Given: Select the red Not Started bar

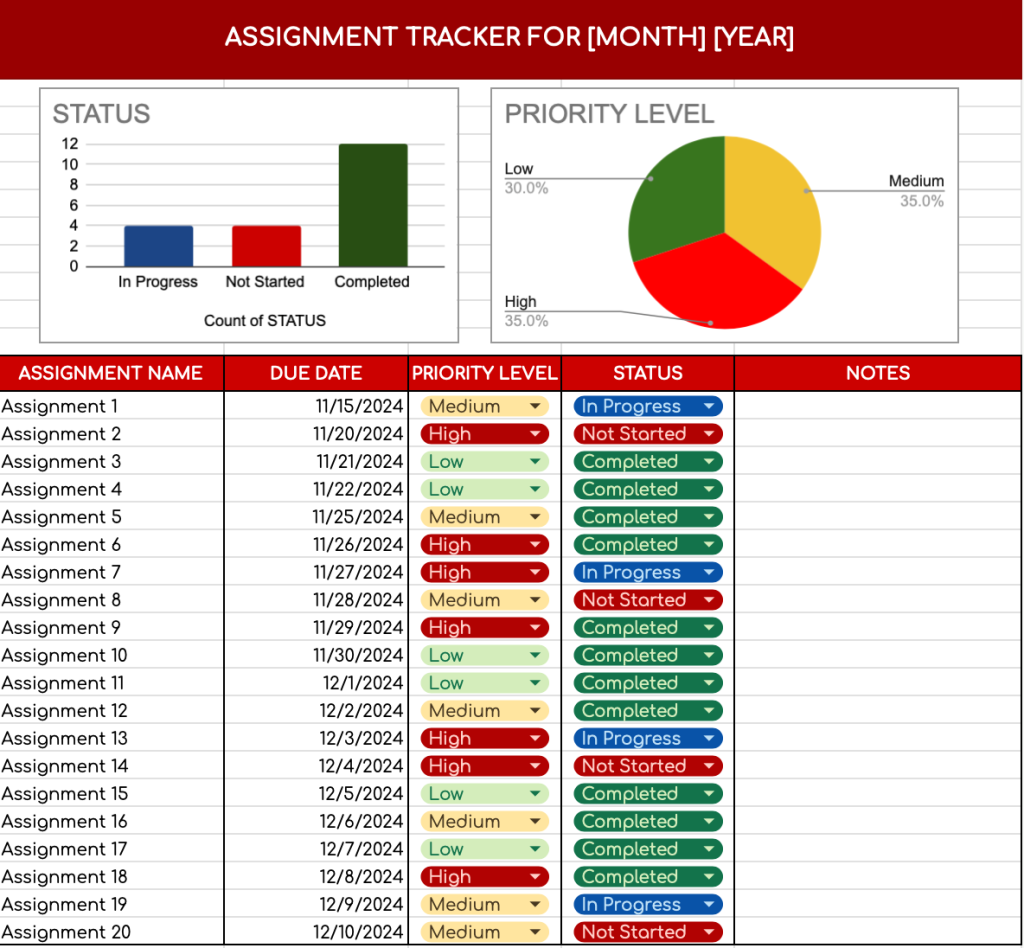Looking at the screenshot, I should (x=266, y=246).
